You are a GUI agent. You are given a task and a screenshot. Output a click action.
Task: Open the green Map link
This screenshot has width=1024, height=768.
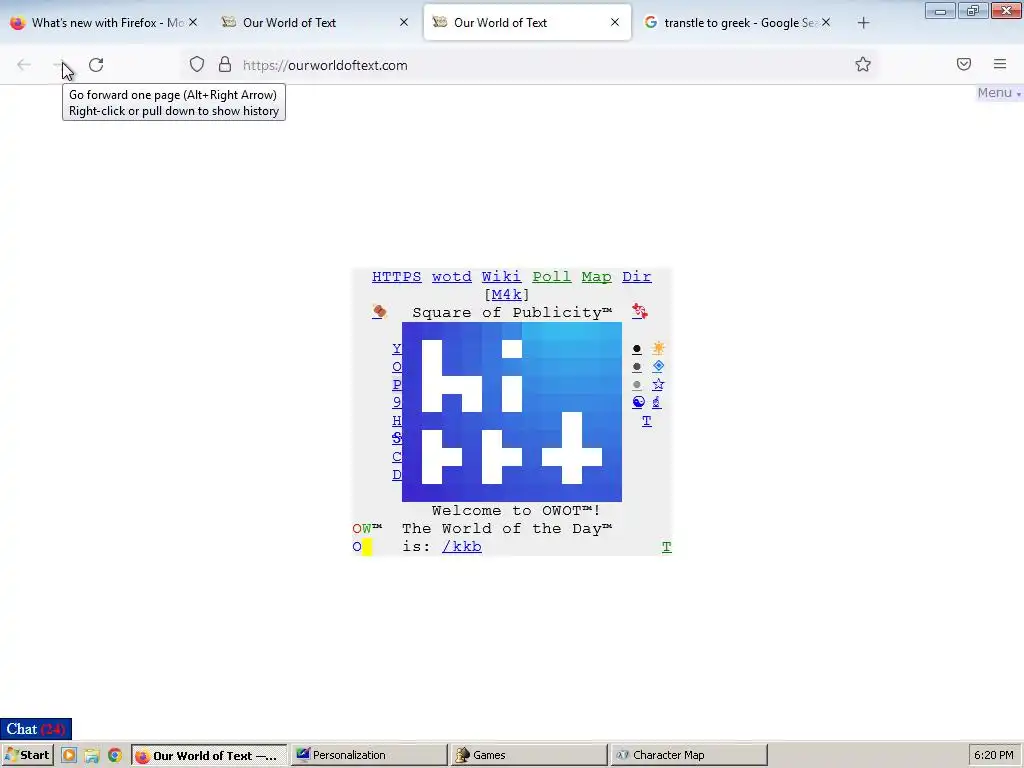click(596, 277)
